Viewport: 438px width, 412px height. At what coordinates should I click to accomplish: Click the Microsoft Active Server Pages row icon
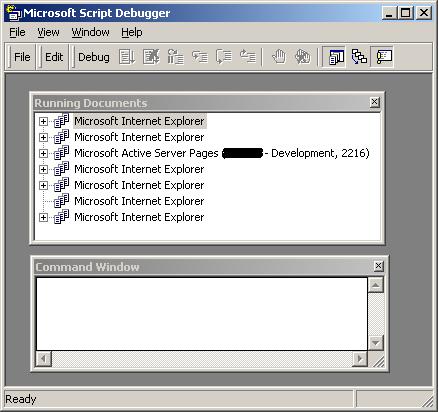[61, 153]
